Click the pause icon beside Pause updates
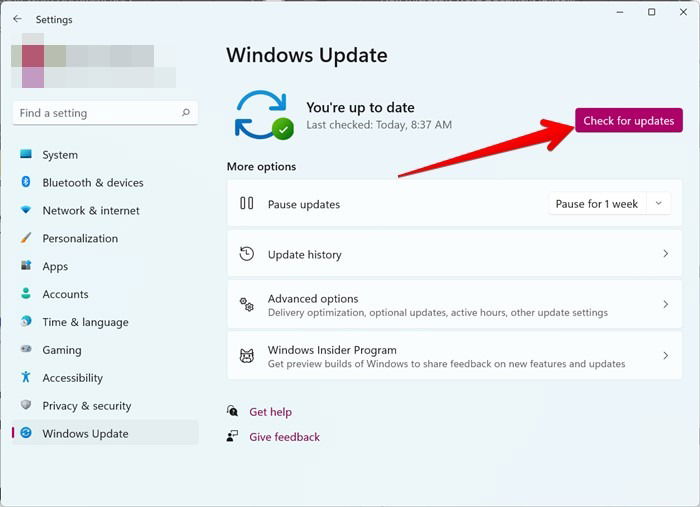The height and width of the screenshot is (507, 700). (246, 204)
